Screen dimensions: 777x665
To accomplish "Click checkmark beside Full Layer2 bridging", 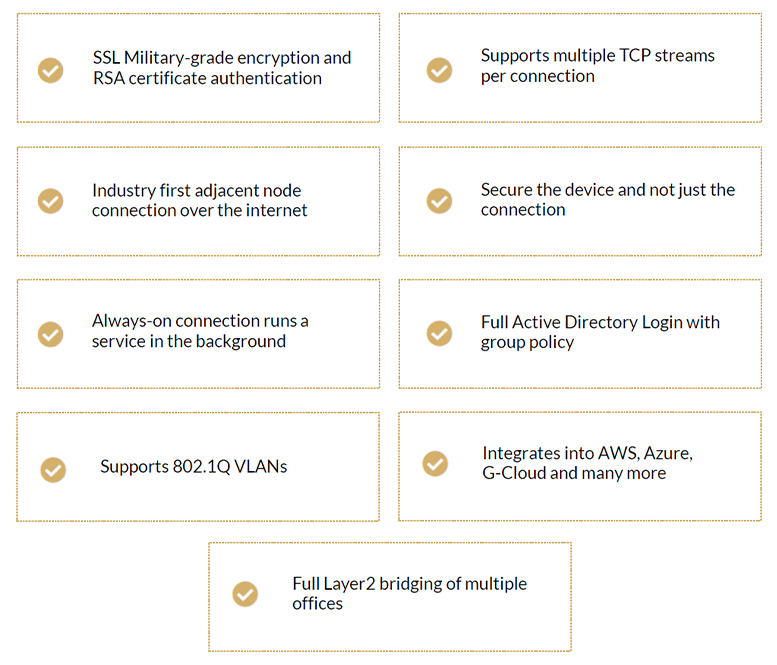I will [x=245, y=594].
